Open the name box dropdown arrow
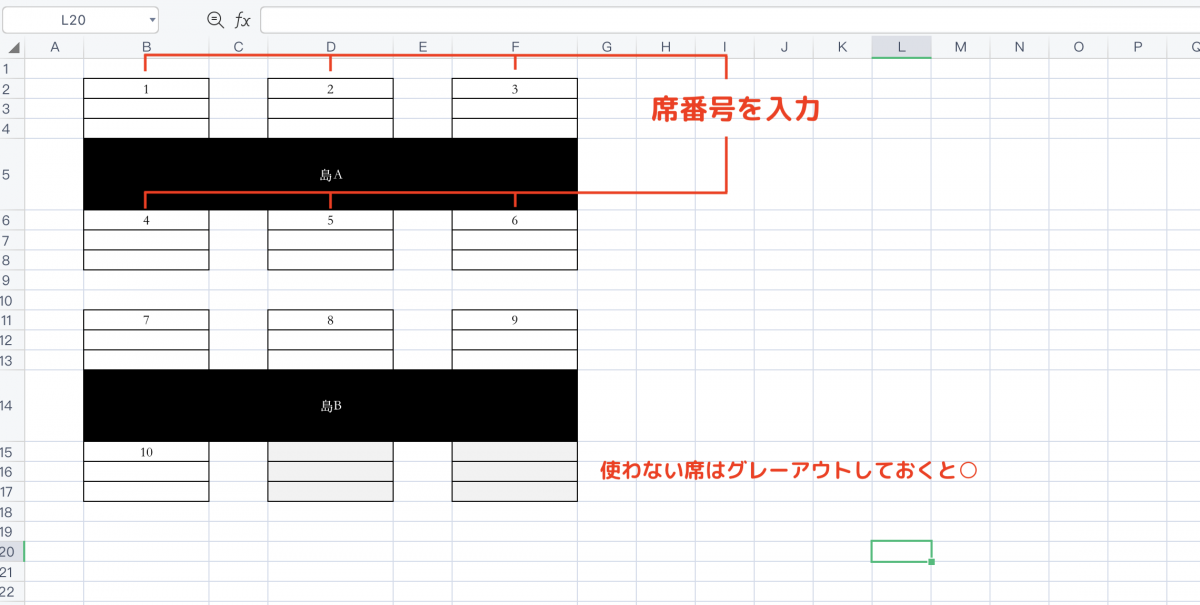This screenshot has width=1200, height=605. point(151,20)
